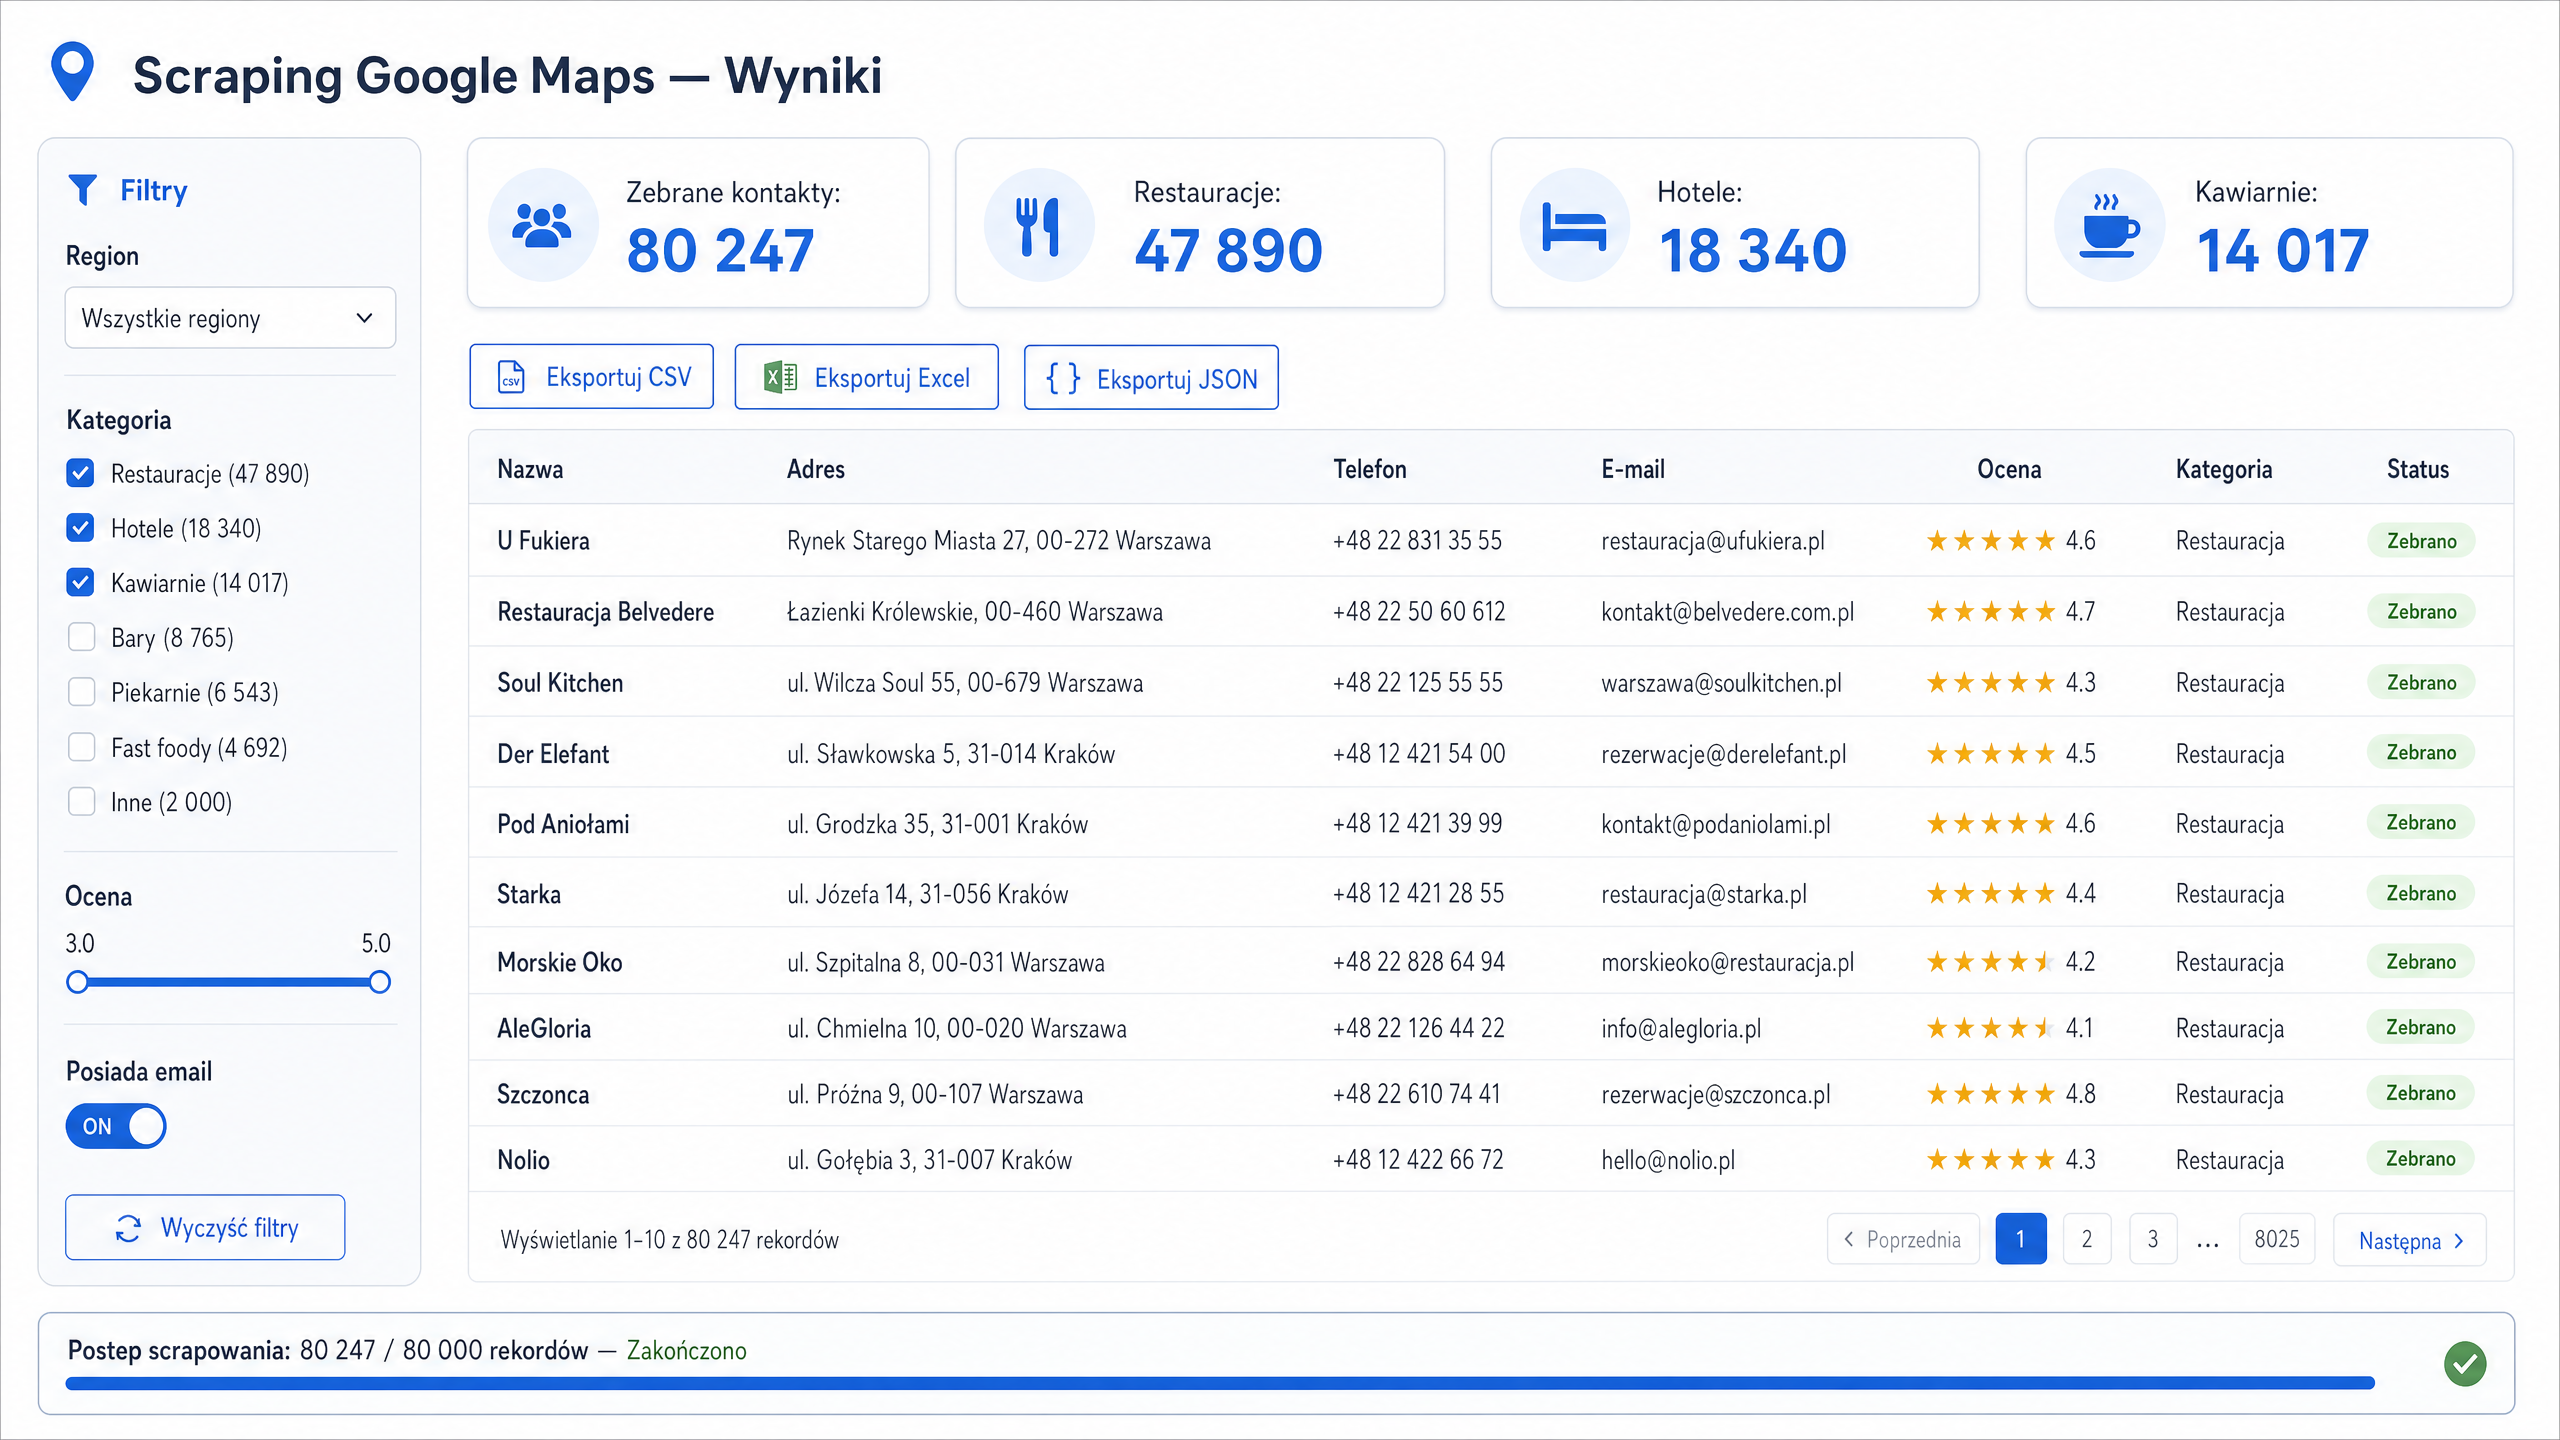The height and width of the screenshot is (1440, 2560).
Task: Click the Der Elefant name cell
Action: (553, 754)
